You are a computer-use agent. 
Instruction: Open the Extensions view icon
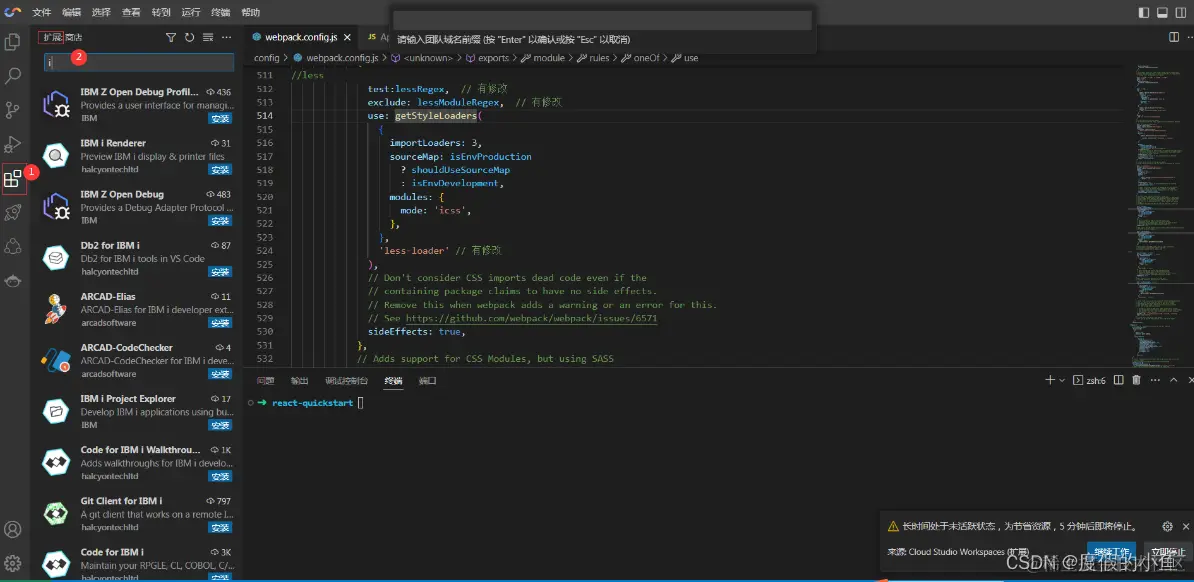tap(13, 179)
